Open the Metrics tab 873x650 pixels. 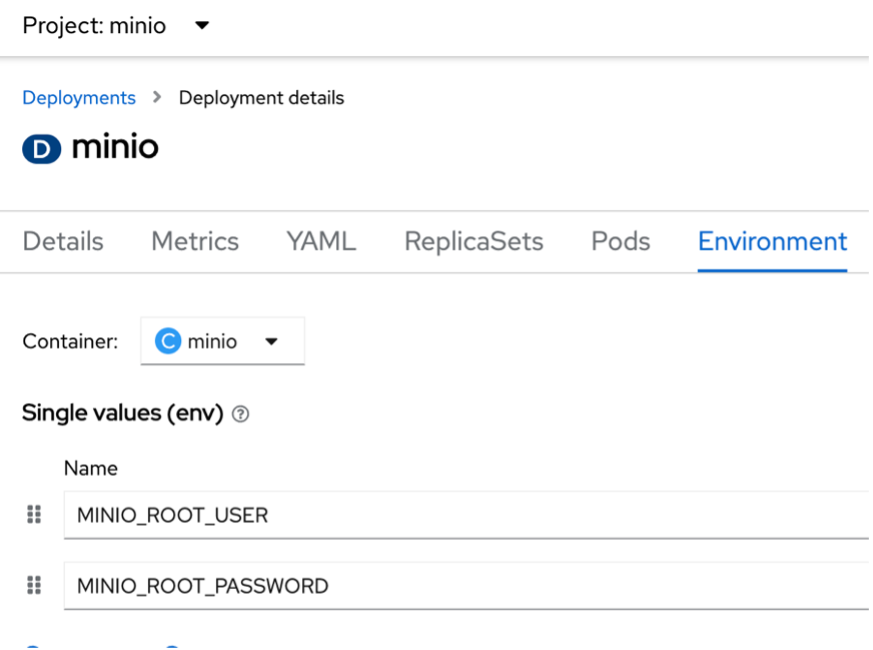pyautogui.click(x=194, y=241)
